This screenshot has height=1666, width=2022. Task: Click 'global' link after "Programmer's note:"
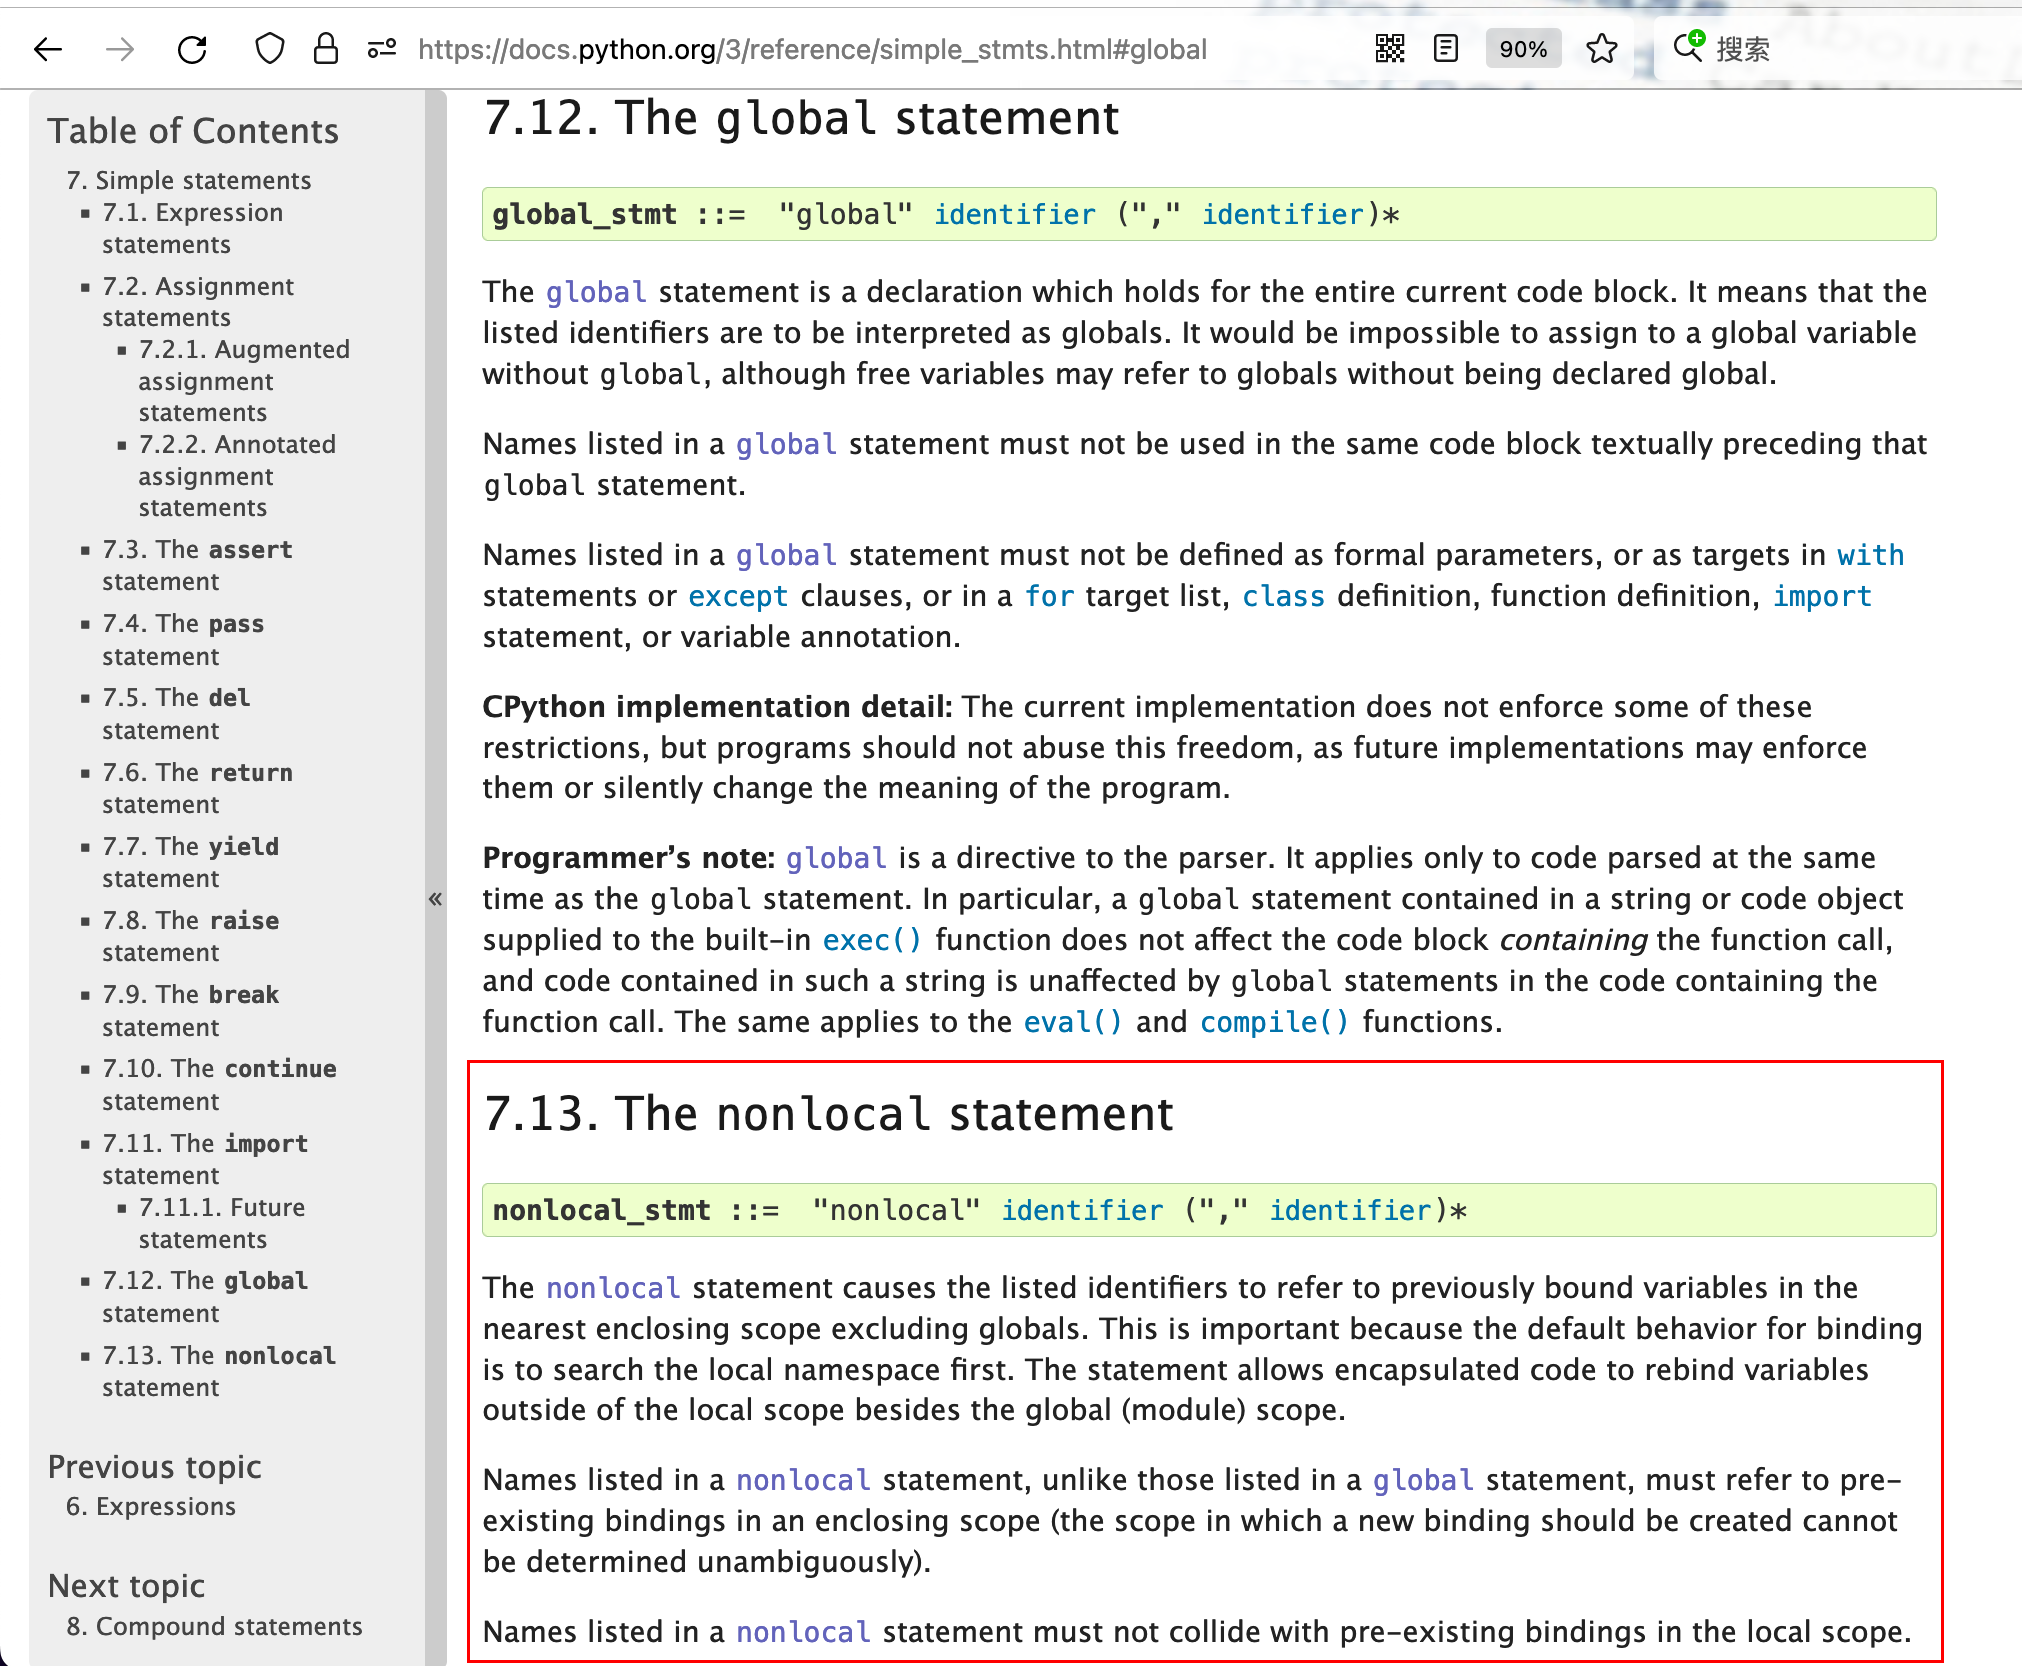pos(836,858)
